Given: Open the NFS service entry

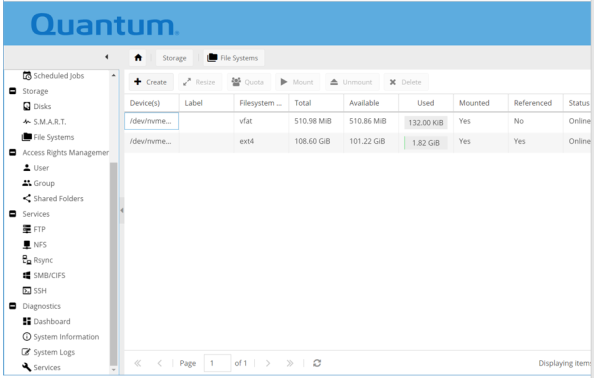Looking at the screenshot, I should [35, 245].
